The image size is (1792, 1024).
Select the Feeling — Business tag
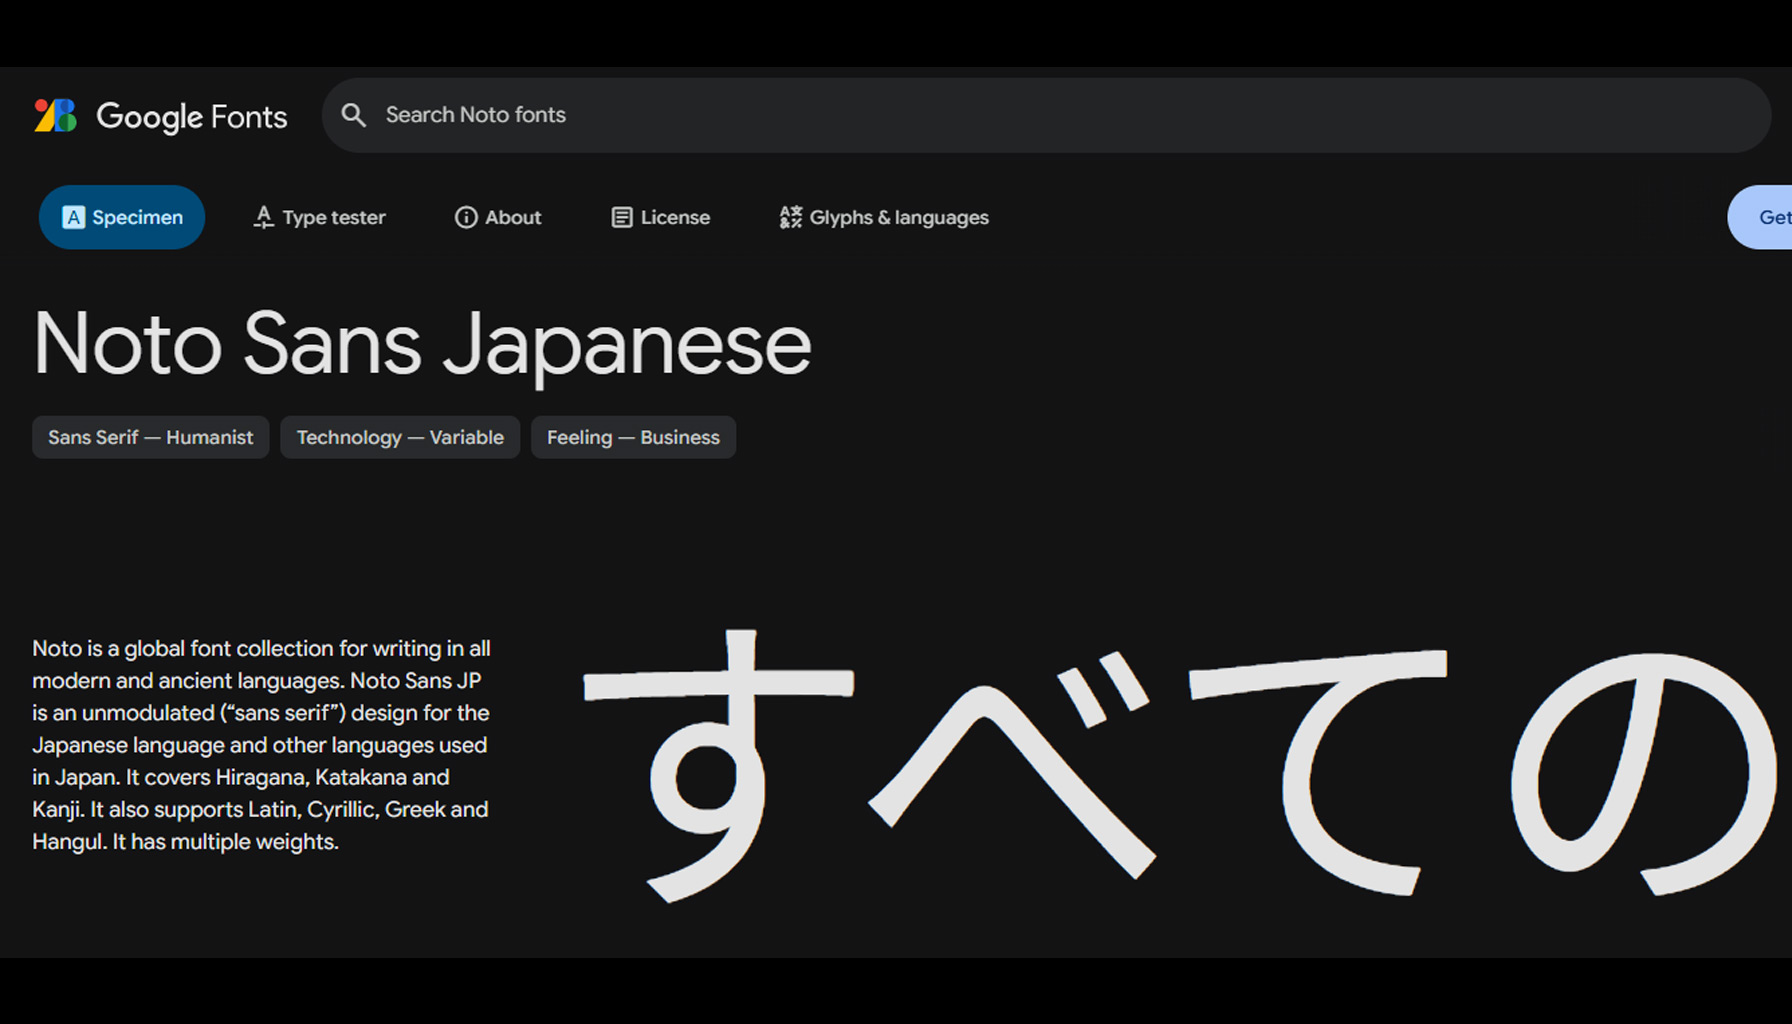point(633,437)
